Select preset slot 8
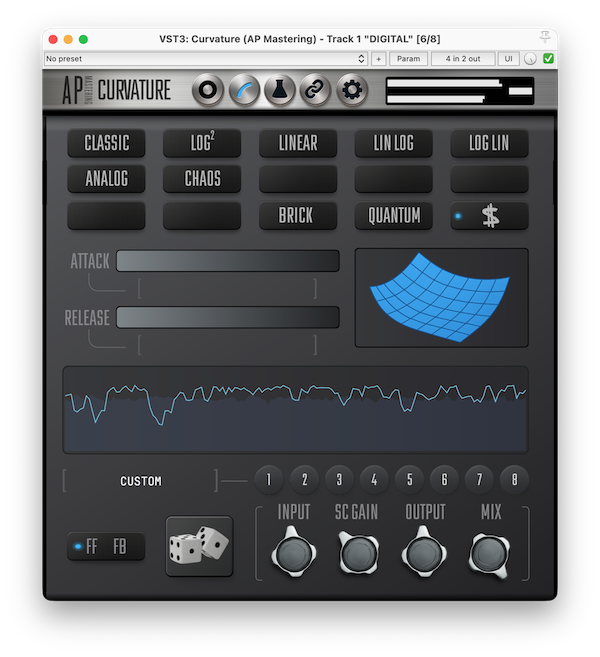Screen dimensions: 600x657 (514, 479)
